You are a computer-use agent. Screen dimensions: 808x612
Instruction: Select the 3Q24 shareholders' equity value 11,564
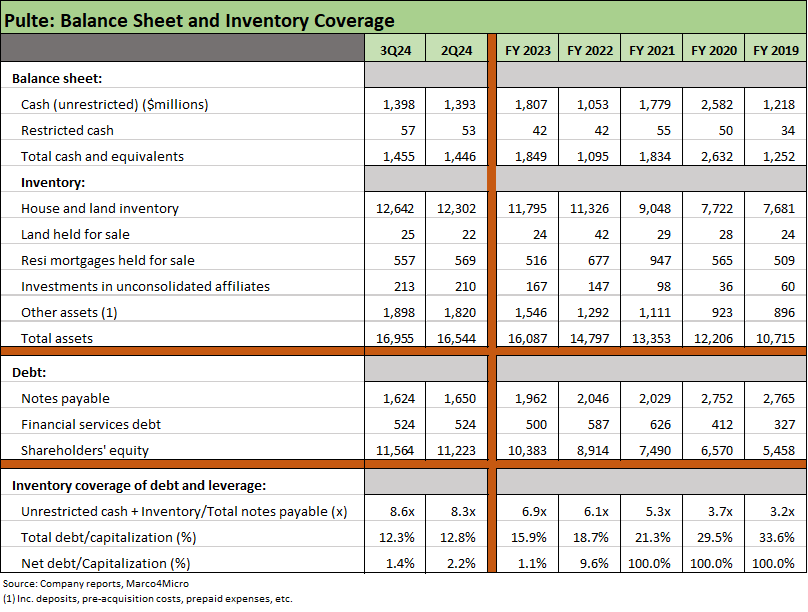coord(395,451)
